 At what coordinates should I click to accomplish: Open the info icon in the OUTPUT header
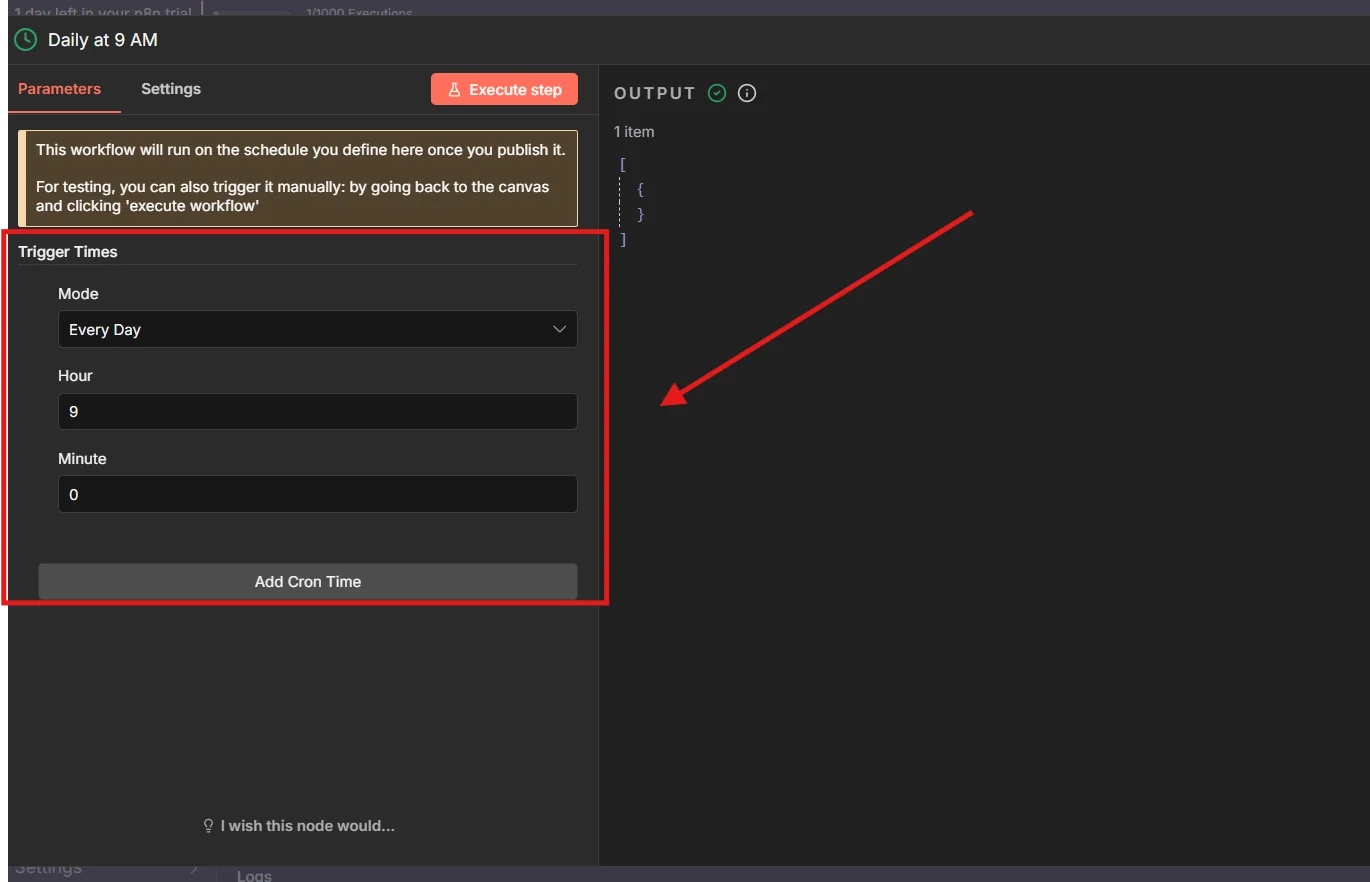click(746, 92)
